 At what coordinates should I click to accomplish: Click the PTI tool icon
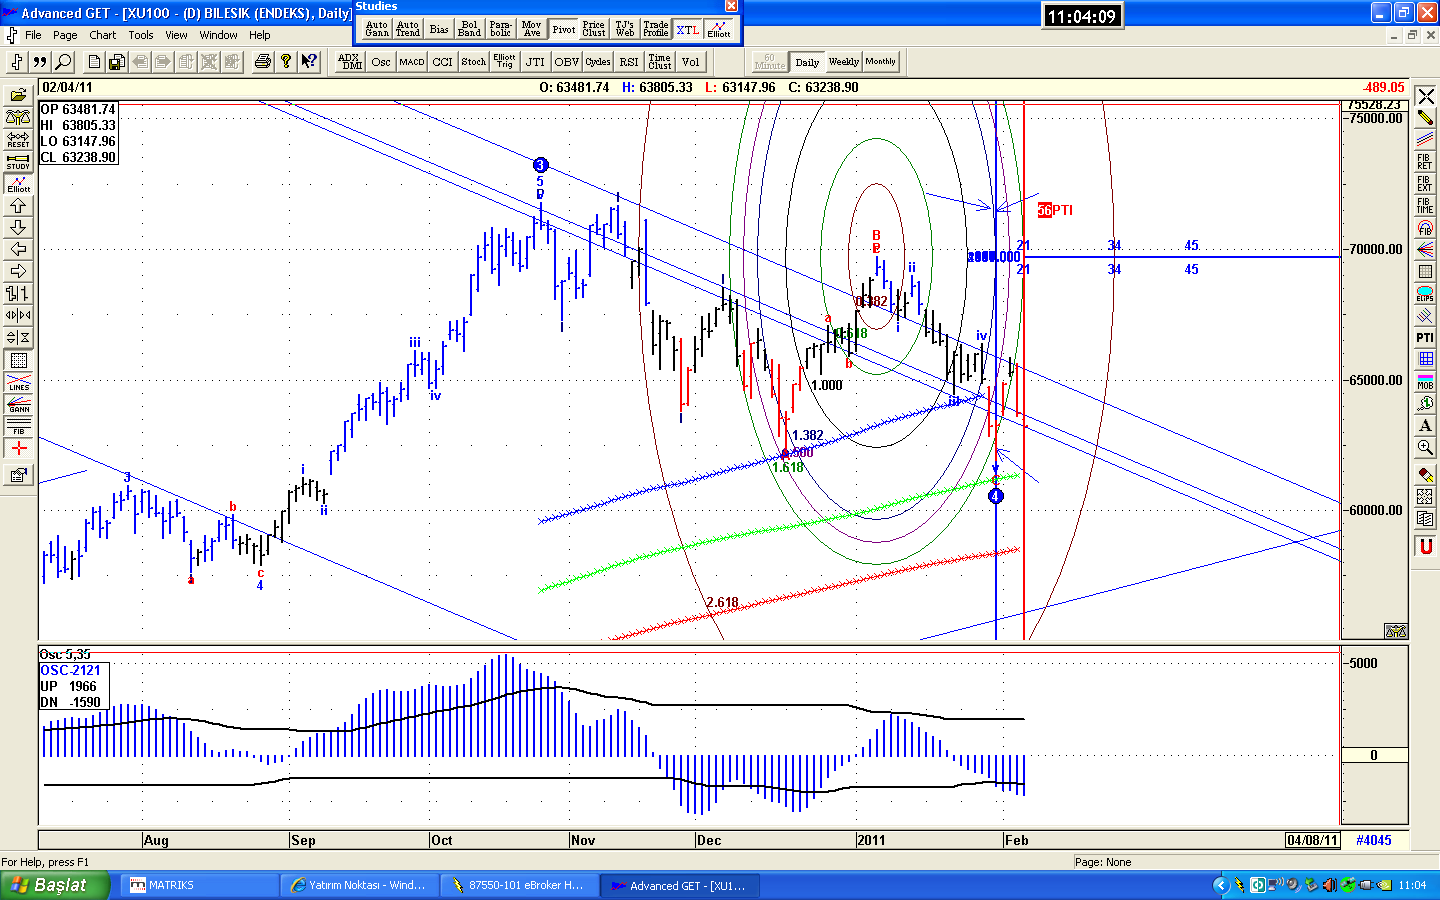1425,338
